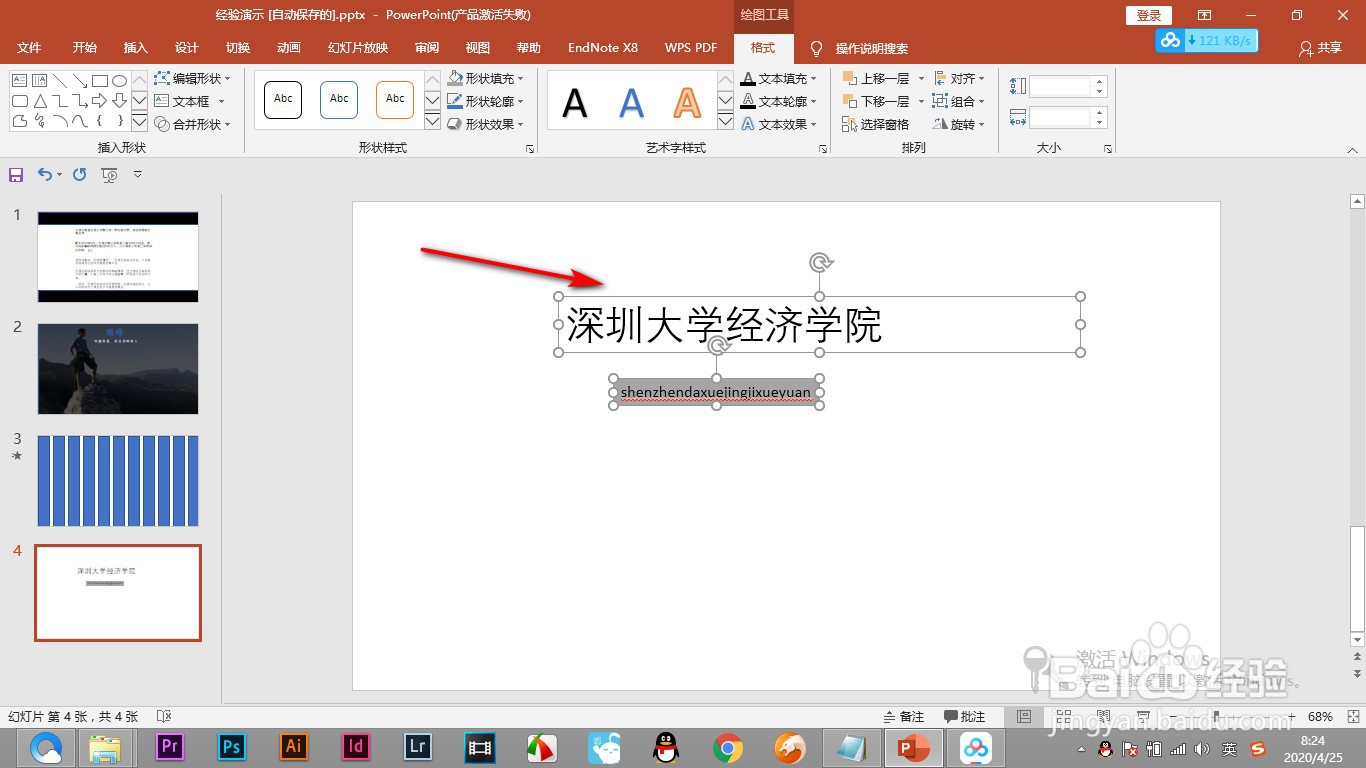
Task: Open 组合 group button
Action: [x=959, y=101]
